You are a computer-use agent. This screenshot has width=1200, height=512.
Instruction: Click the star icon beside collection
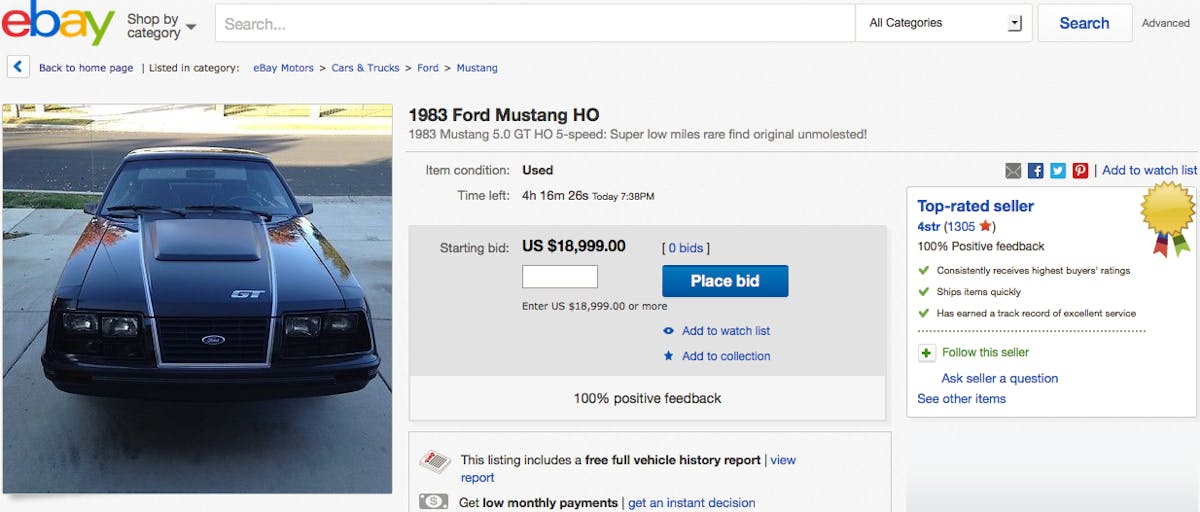pos(669,356)
